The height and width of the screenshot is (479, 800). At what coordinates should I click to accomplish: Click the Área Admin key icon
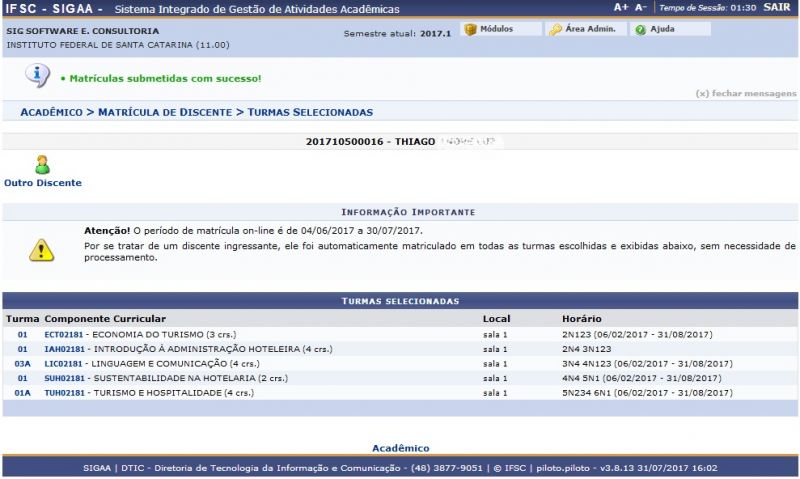coord(555,30)
